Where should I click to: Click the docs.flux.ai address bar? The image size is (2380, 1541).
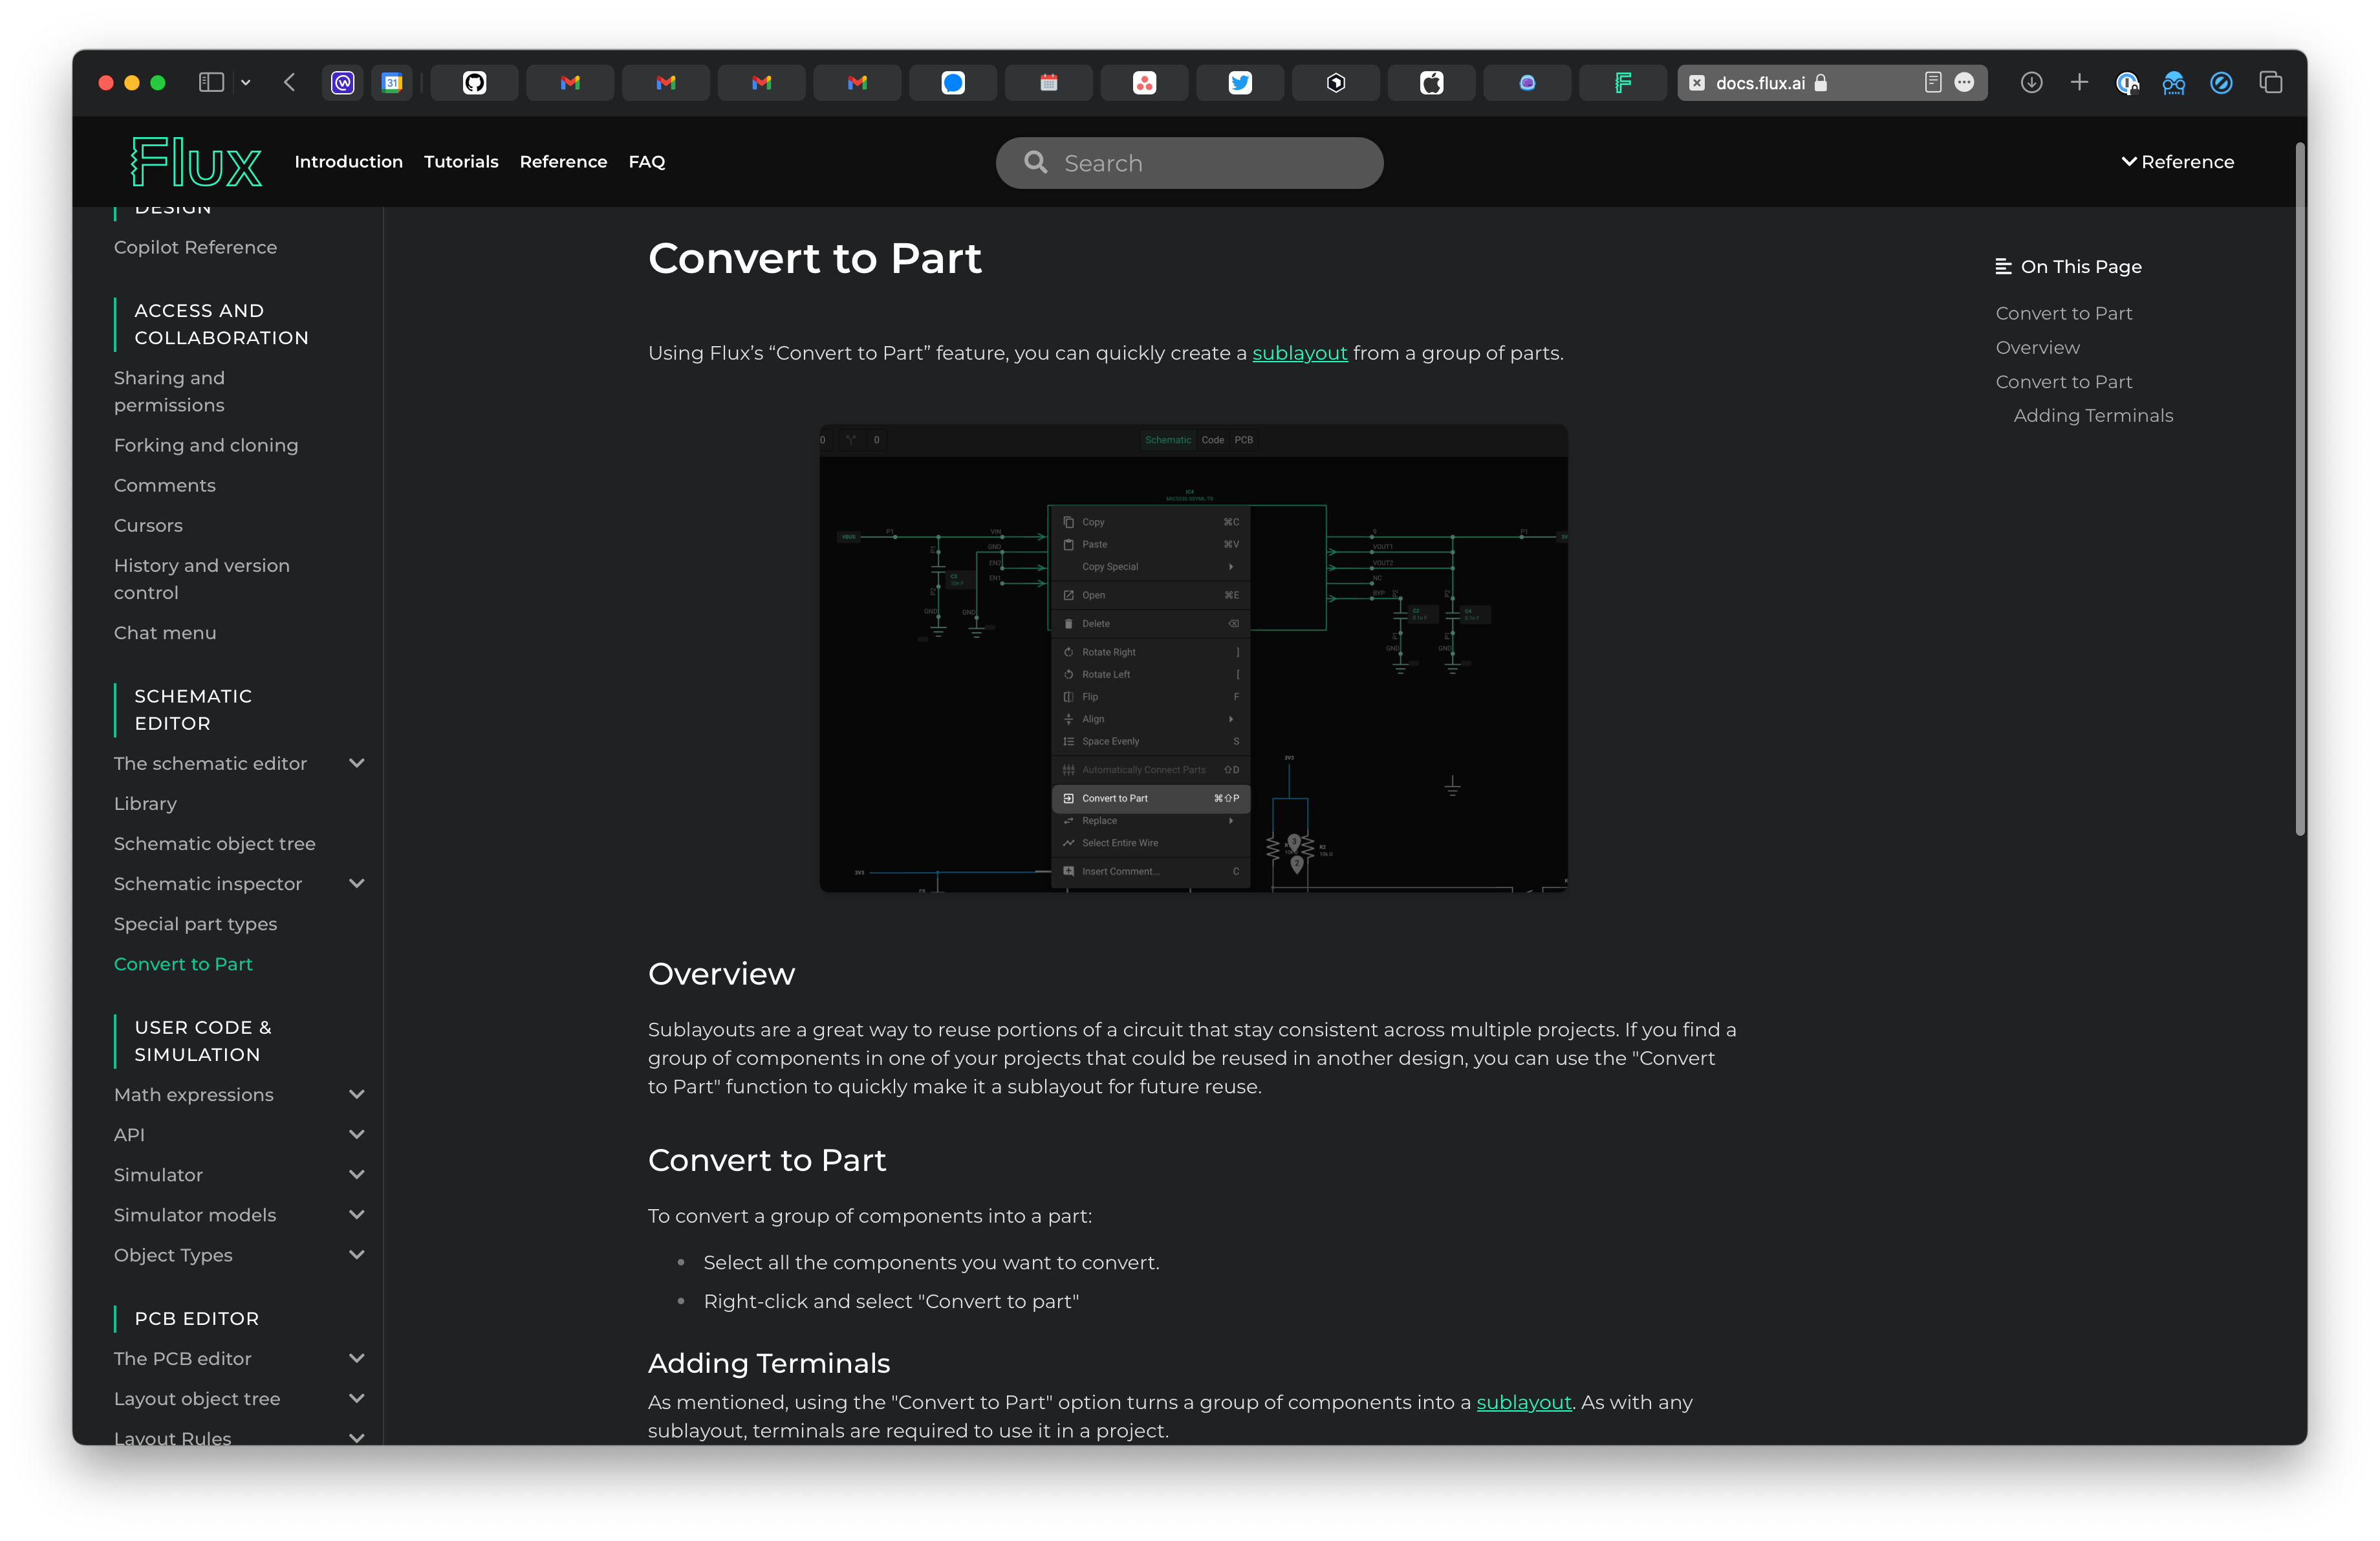(1831, 82)
